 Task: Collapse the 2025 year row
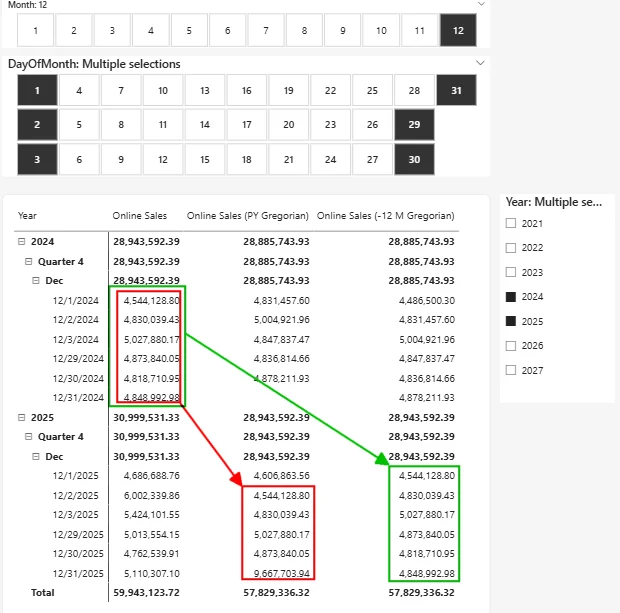pos(21,417)
